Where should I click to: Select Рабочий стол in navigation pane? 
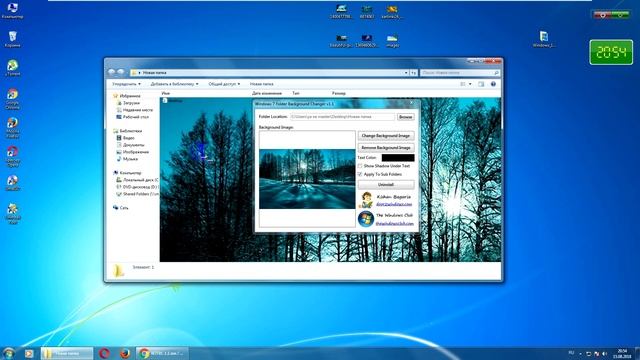133,117
